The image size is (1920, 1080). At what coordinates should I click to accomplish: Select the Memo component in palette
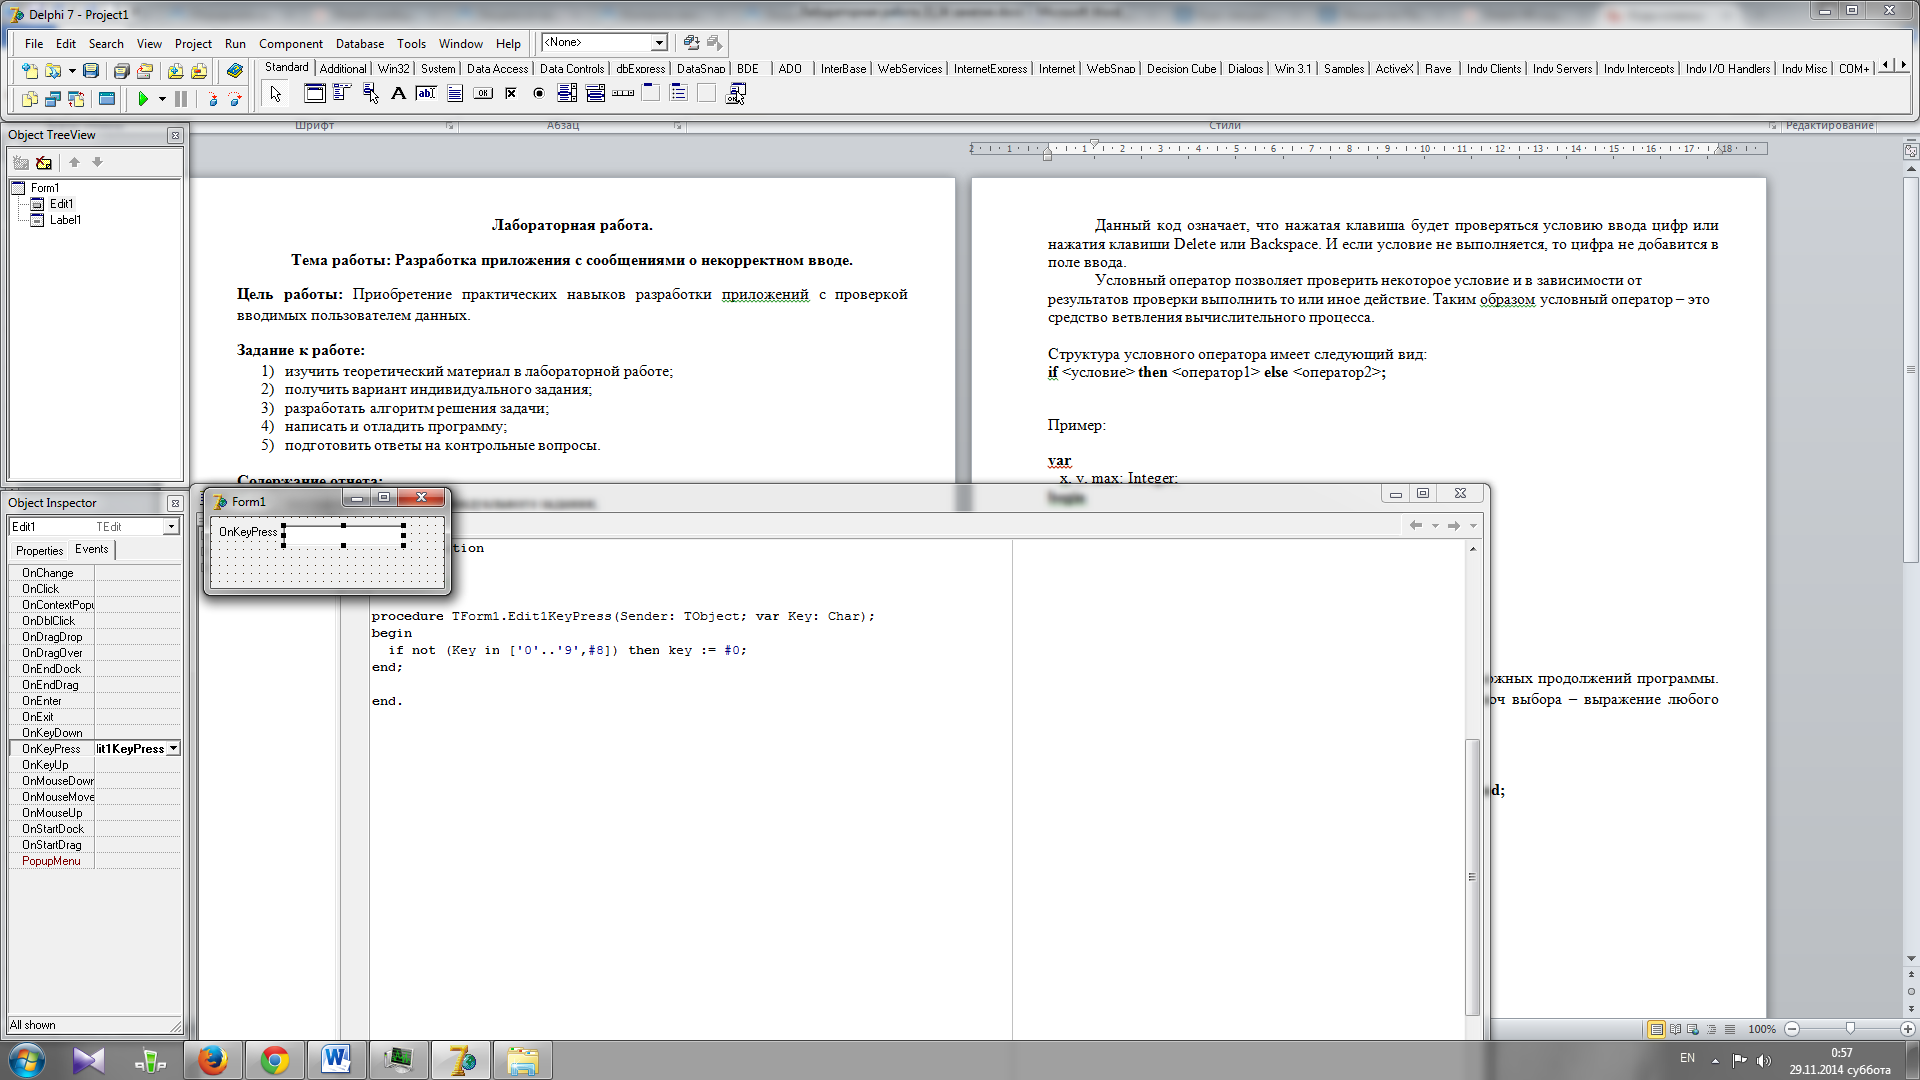[455, 93]
